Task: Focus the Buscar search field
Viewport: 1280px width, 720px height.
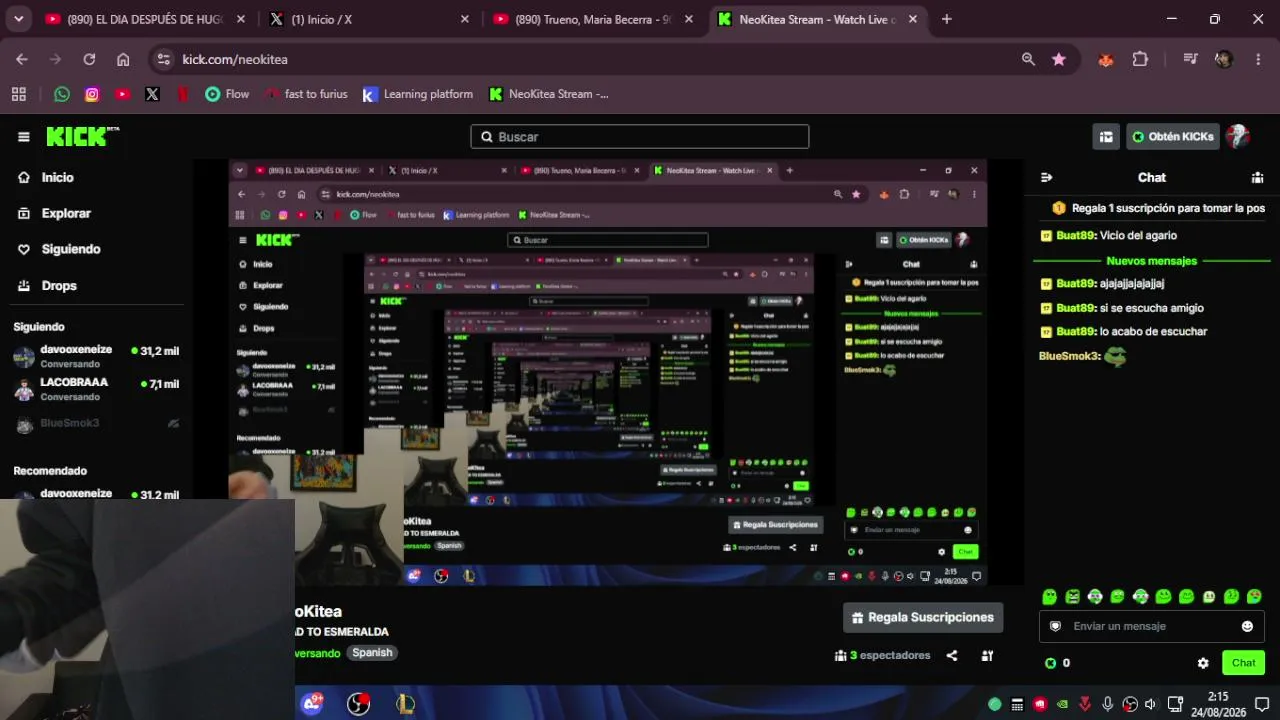Action: [x=640, y=137]
